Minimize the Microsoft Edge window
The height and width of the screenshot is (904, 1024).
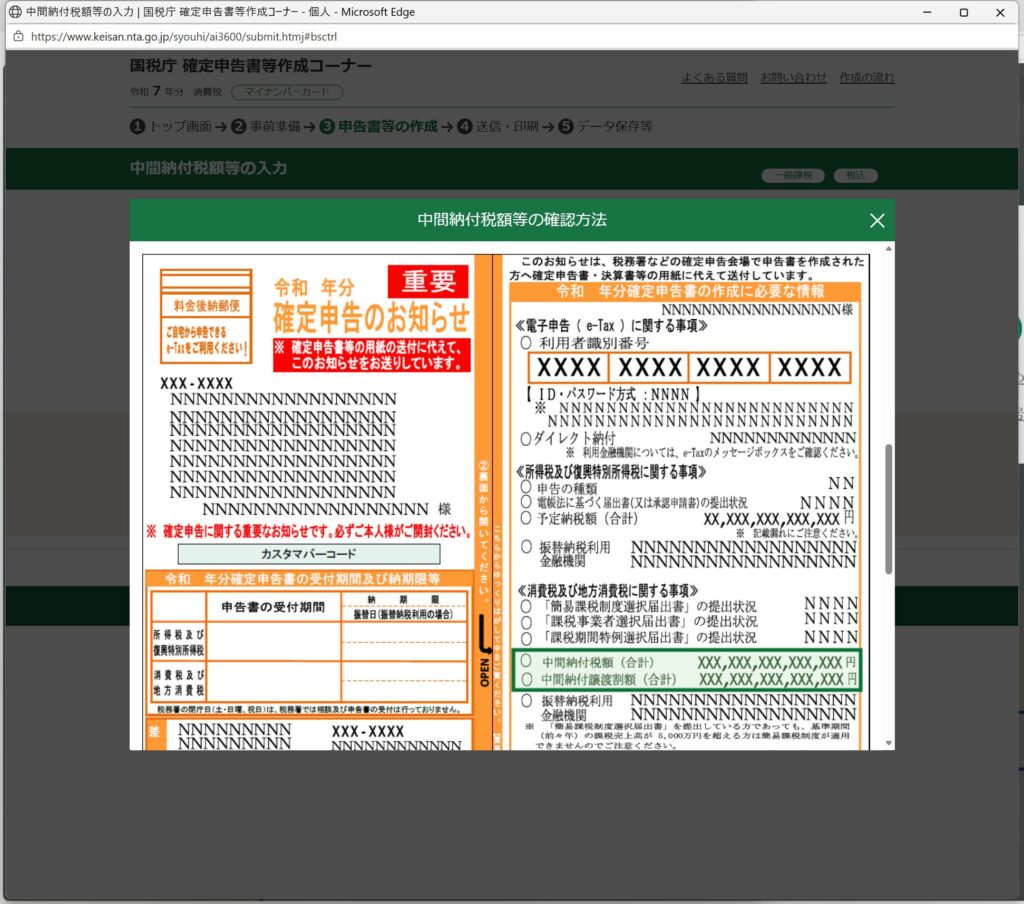point(918,12)
